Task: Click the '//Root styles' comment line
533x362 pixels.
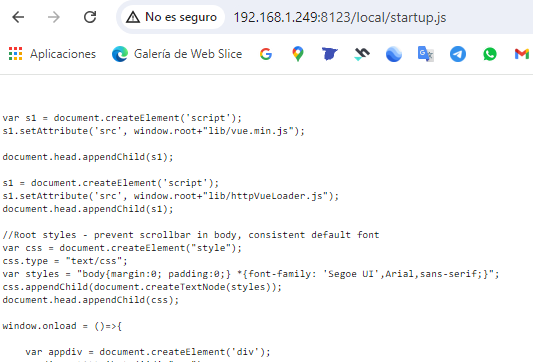Action: coord(191,235)
